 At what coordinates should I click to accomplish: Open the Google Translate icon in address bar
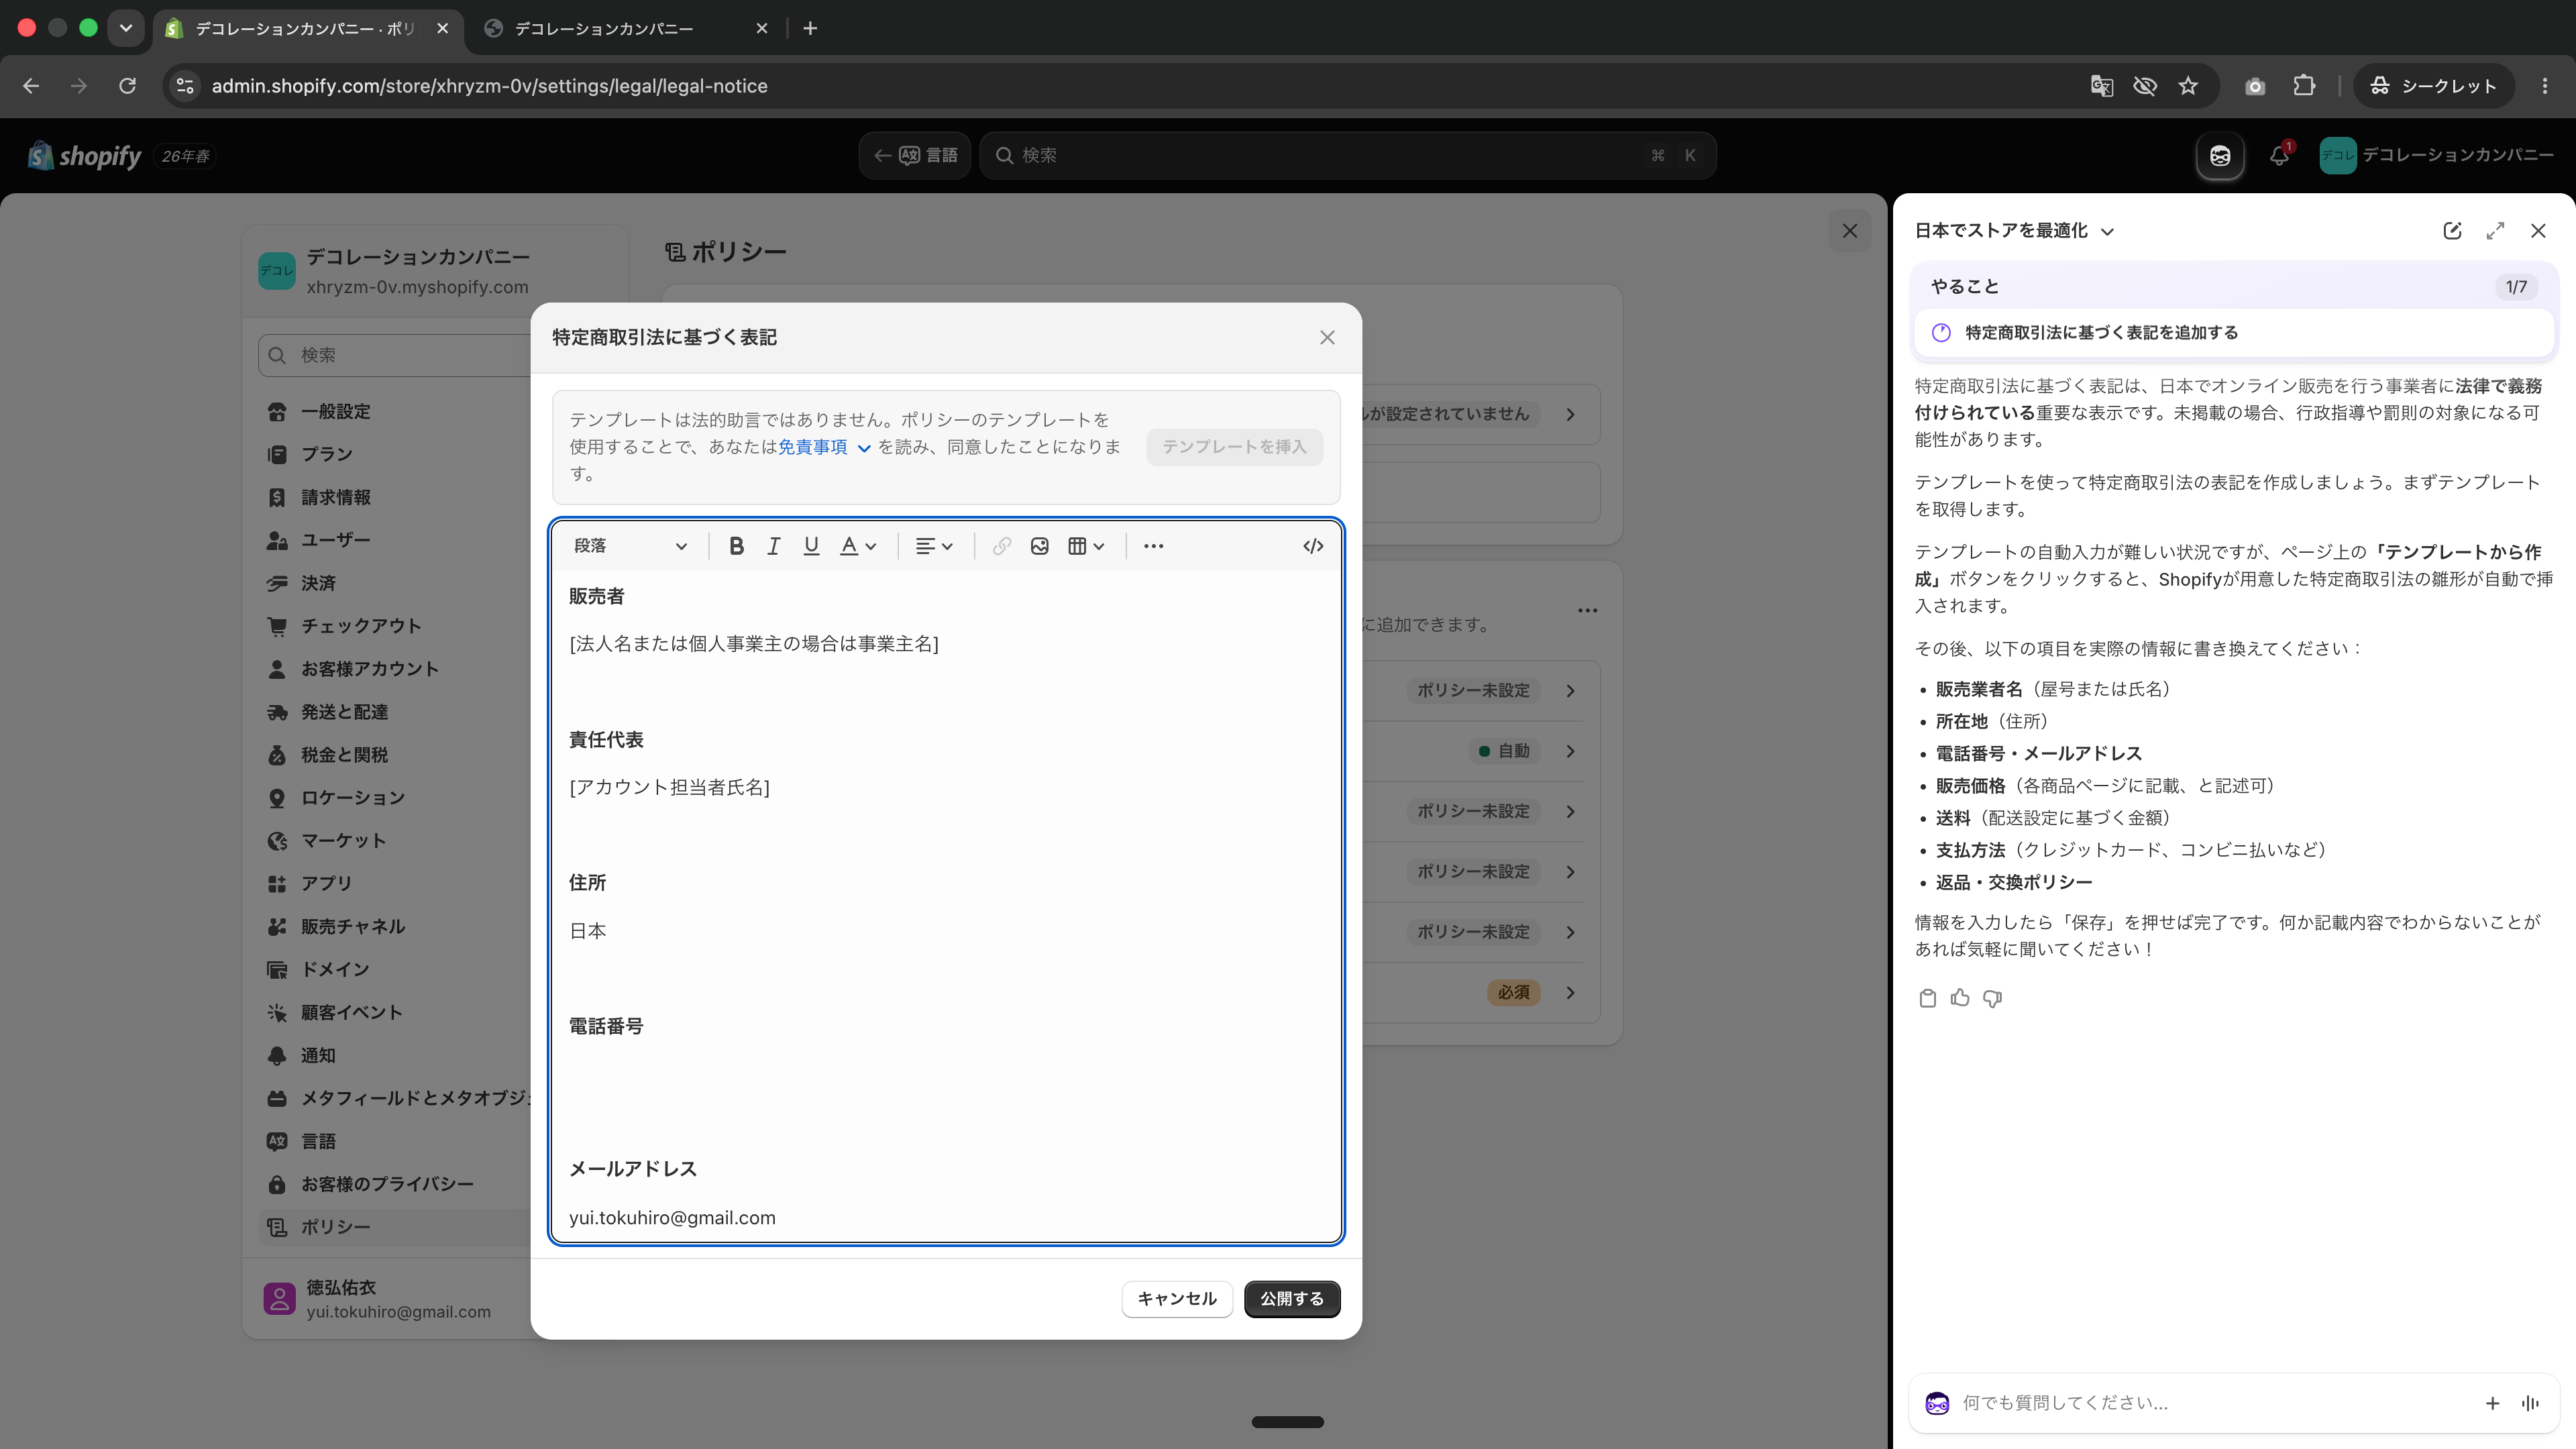2101,86
